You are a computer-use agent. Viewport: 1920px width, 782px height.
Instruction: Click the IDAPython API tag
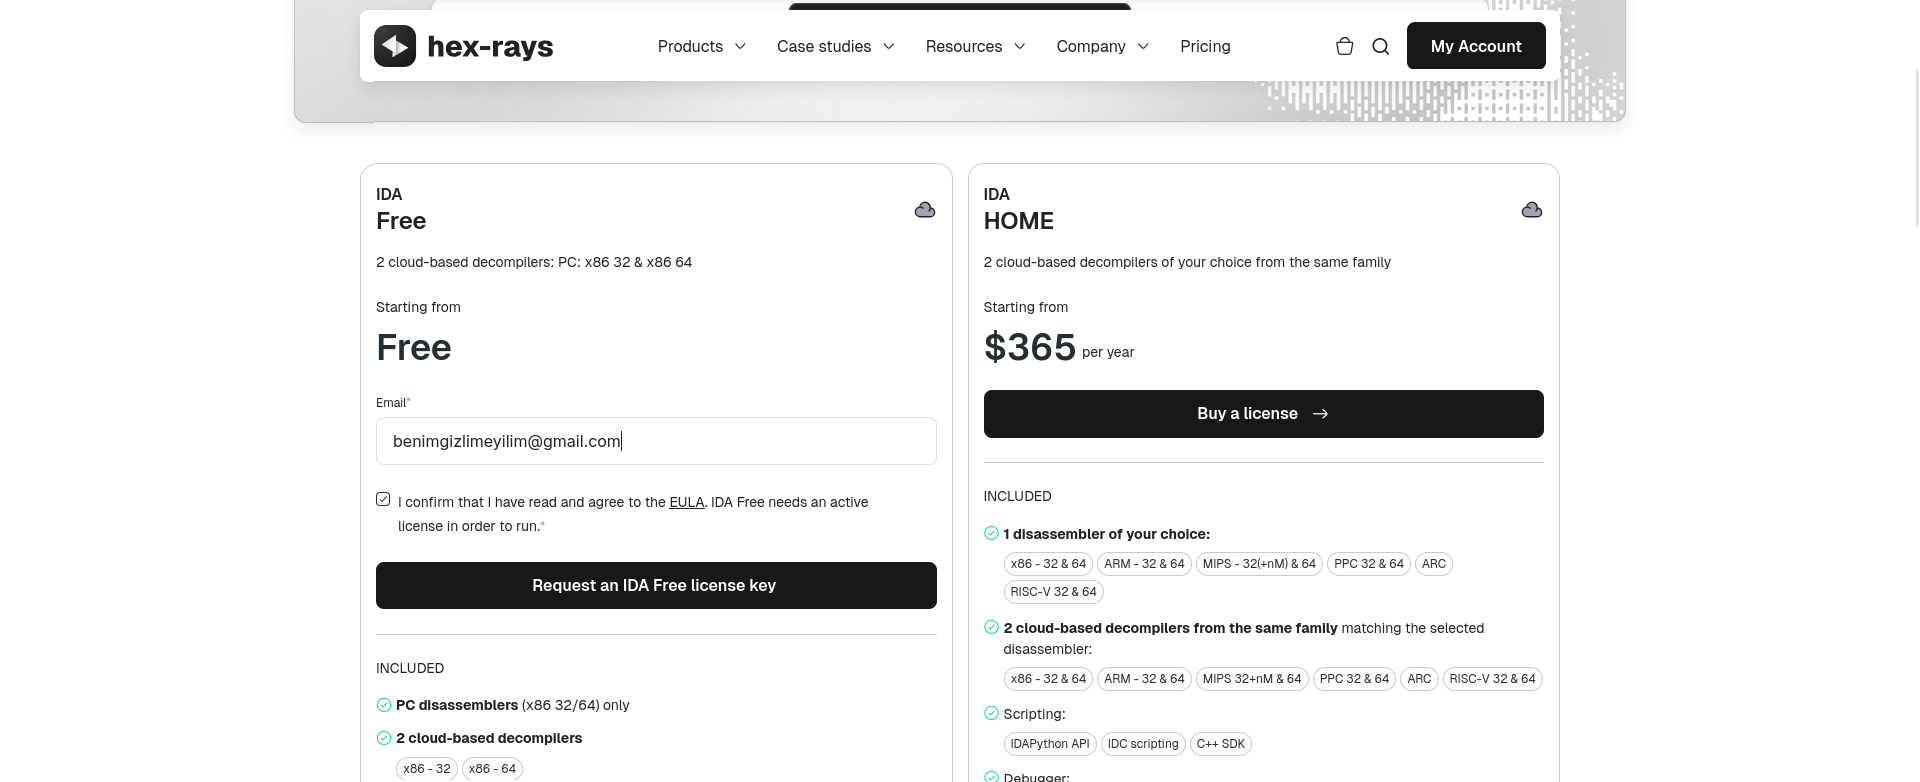tap(1050, 744)
